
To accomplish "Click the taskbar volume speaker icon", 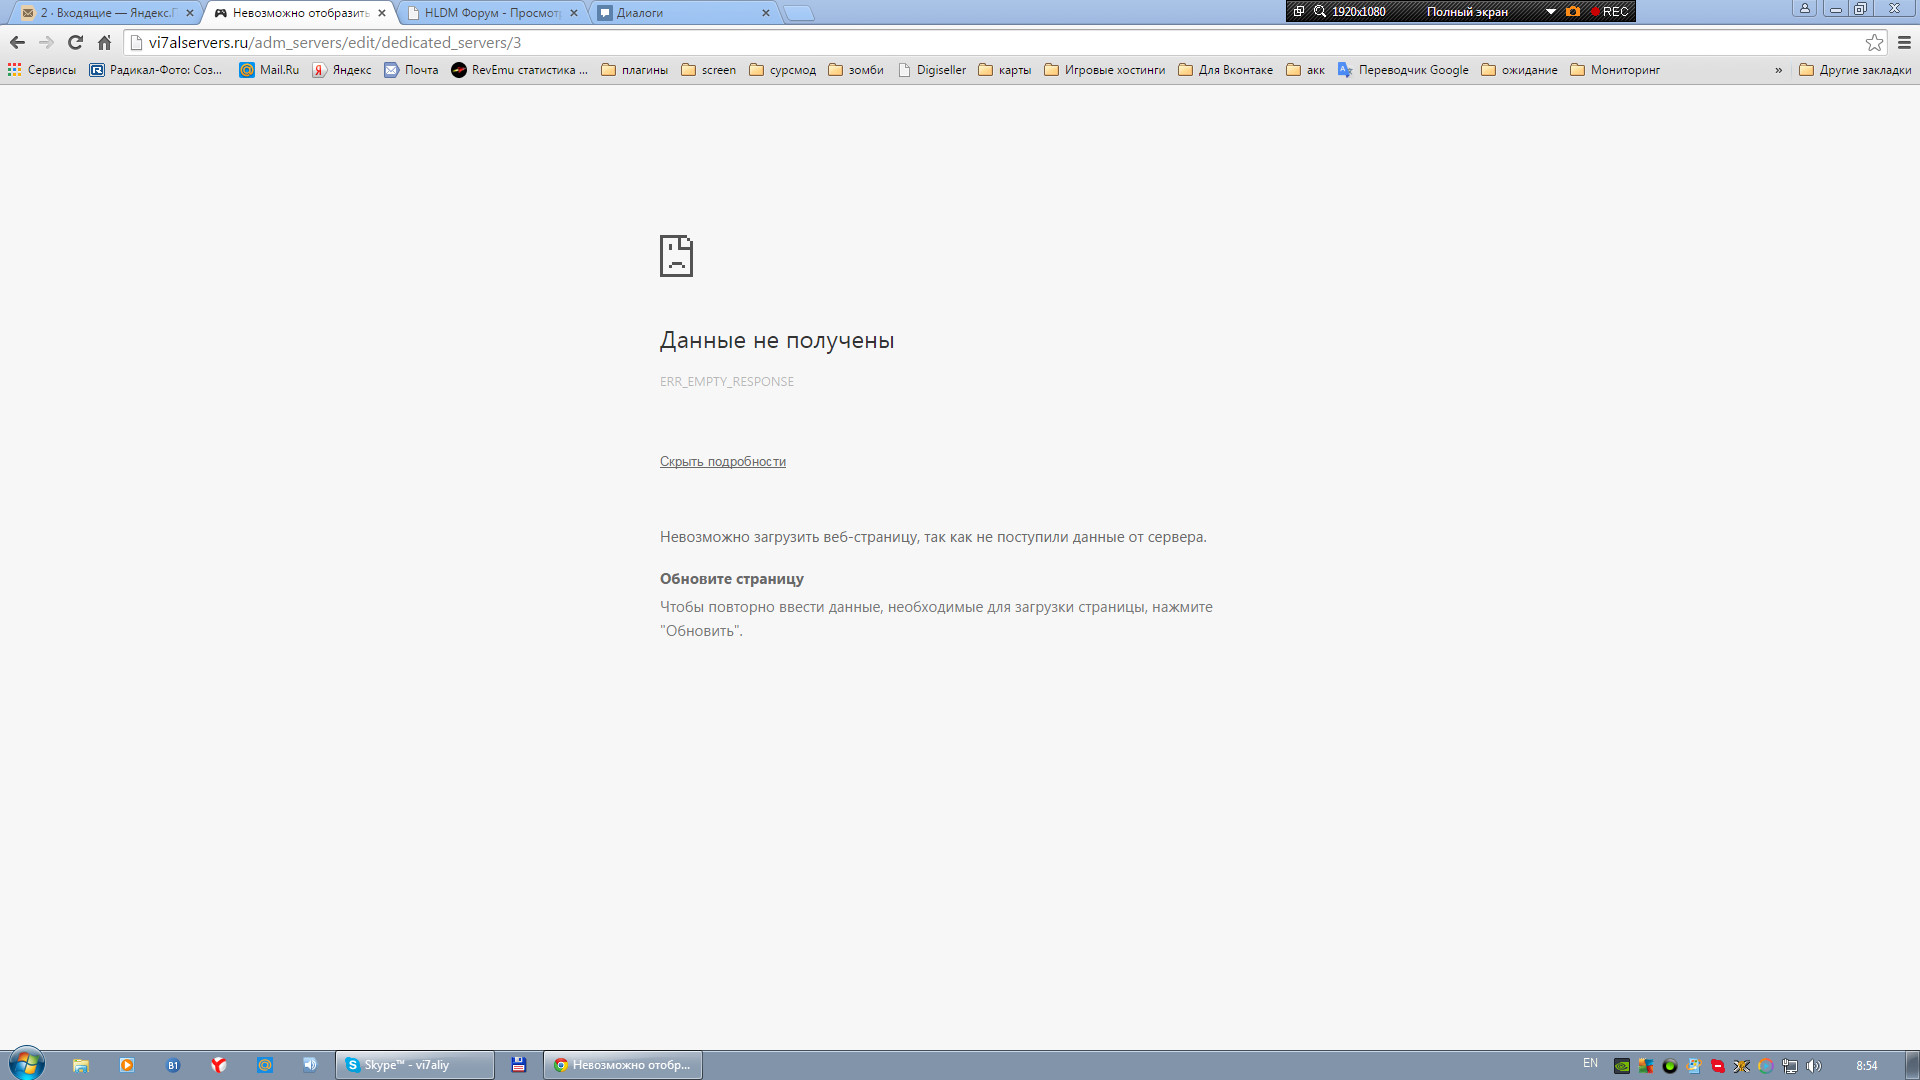I will 1814,1066.
